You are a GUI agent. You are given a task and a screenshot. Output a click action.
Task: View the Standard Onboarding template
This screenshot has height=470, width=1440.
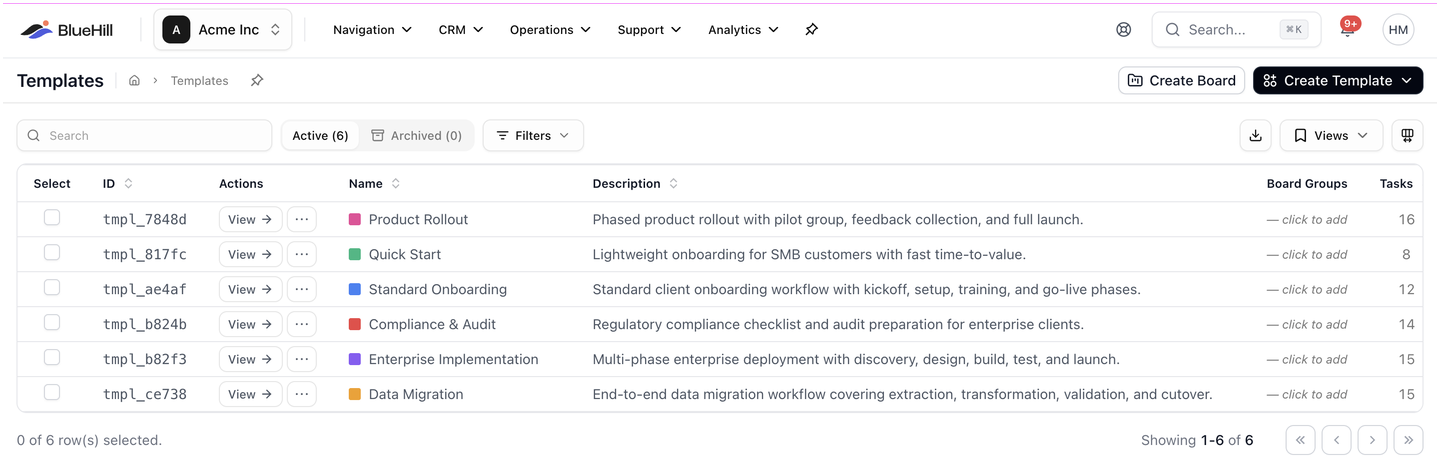click(250, 290)
